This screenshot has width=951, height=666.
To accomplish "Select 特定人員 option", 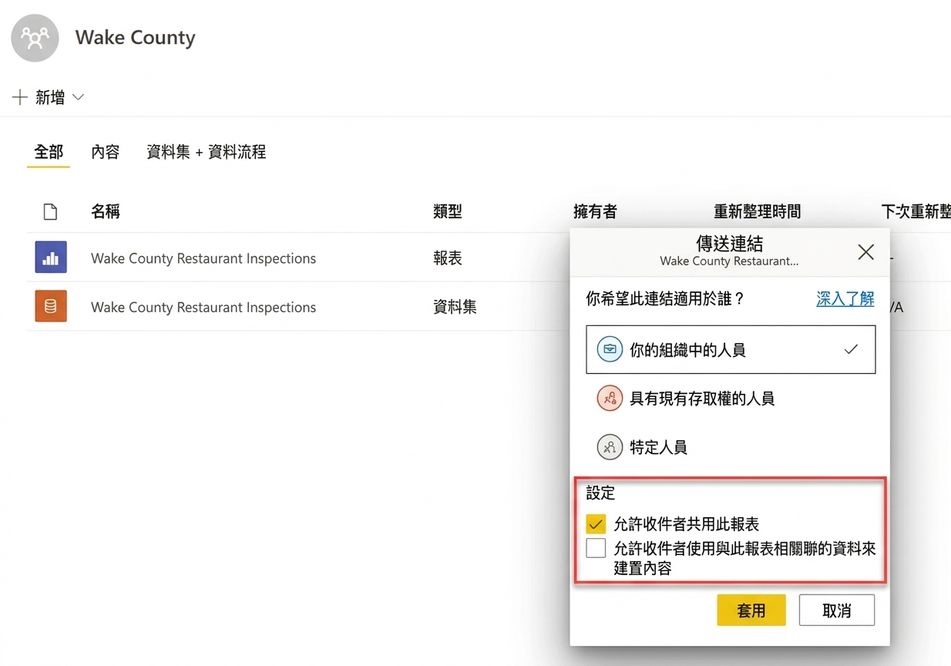I will point(731,447).
